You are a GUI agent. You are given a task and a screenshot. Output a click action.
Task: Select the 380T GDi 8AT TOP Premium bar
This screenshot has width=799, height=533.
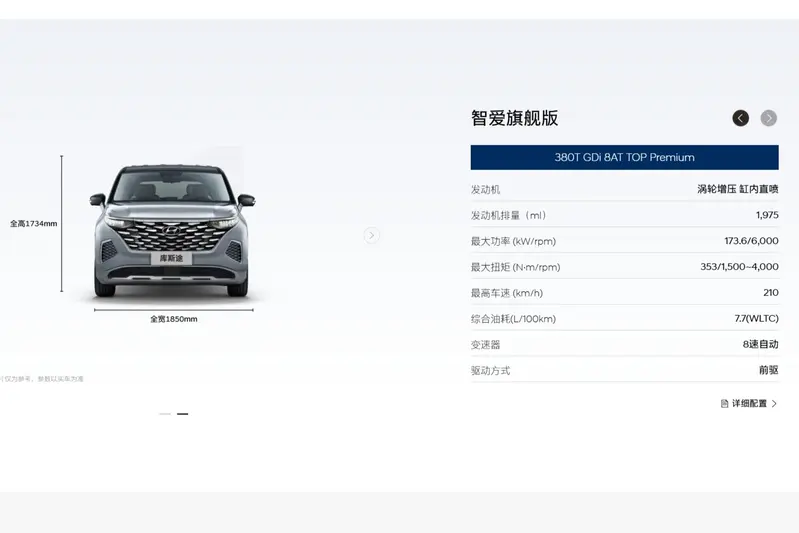624,157
